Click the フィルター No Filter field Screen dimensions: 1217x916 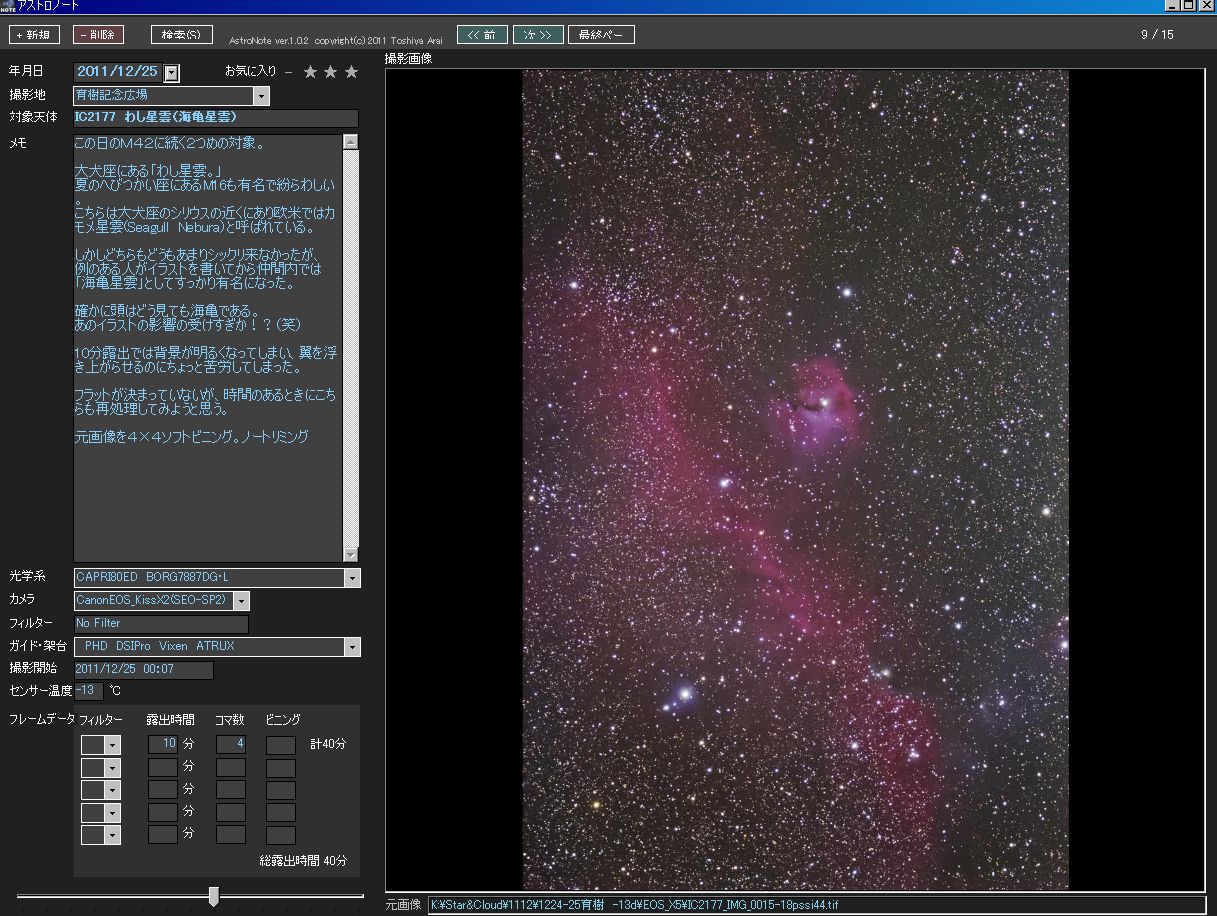tap(161, 624)
